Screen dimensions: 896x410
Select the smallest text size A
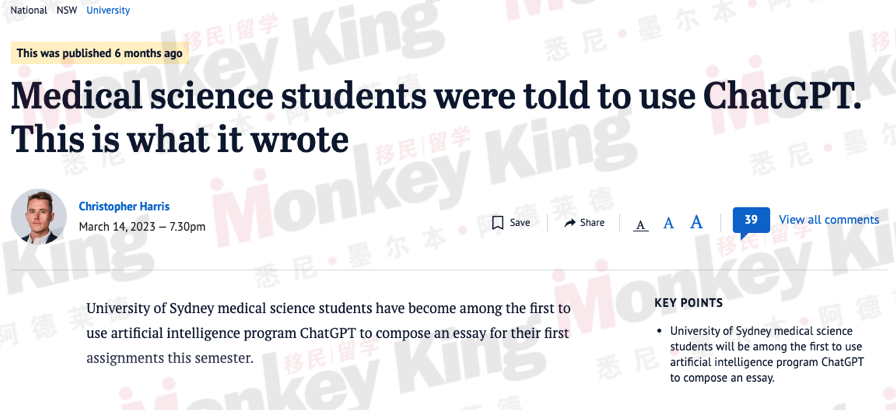click(641, 225)
